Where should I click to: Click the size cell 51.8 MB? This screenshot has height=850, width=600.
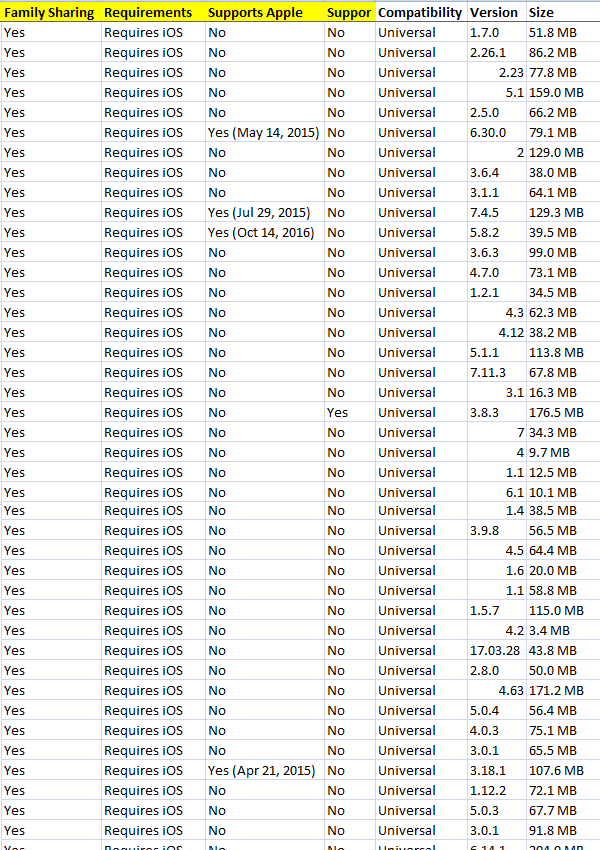(x=563, y=33)
